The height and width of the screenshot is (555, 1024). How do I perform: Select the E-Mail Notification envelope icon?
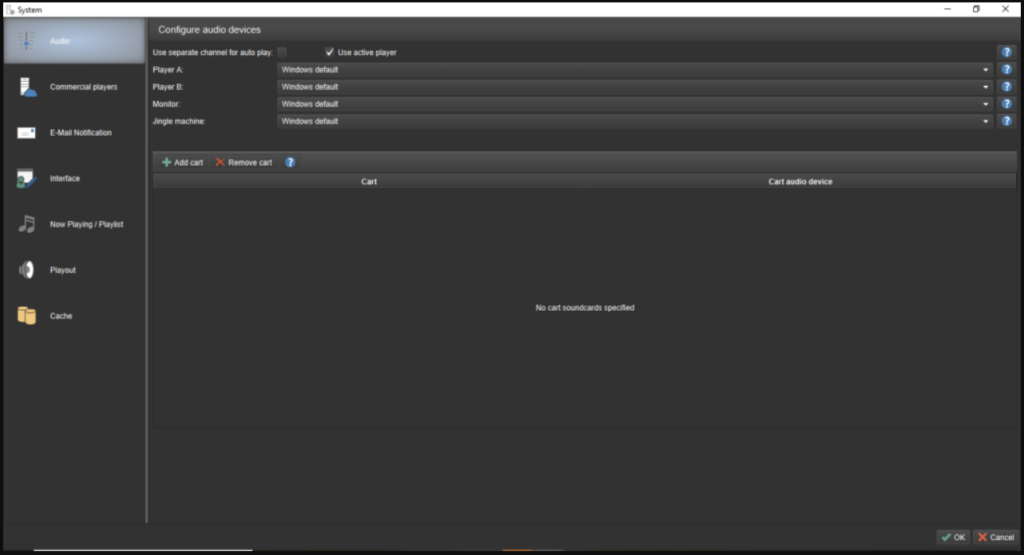(x=27, y=133)
